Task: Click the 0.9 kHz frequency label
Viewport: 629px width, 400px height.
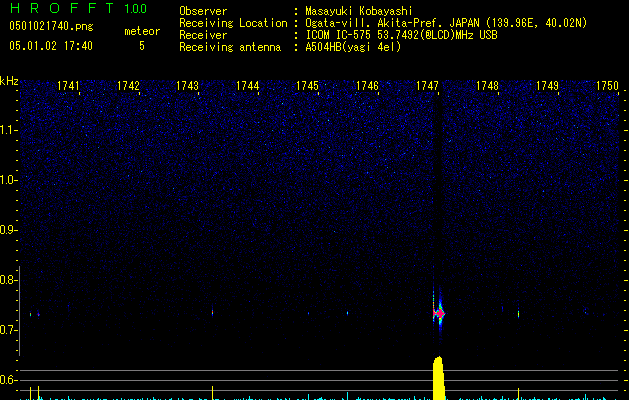Action: pos(8,230)
